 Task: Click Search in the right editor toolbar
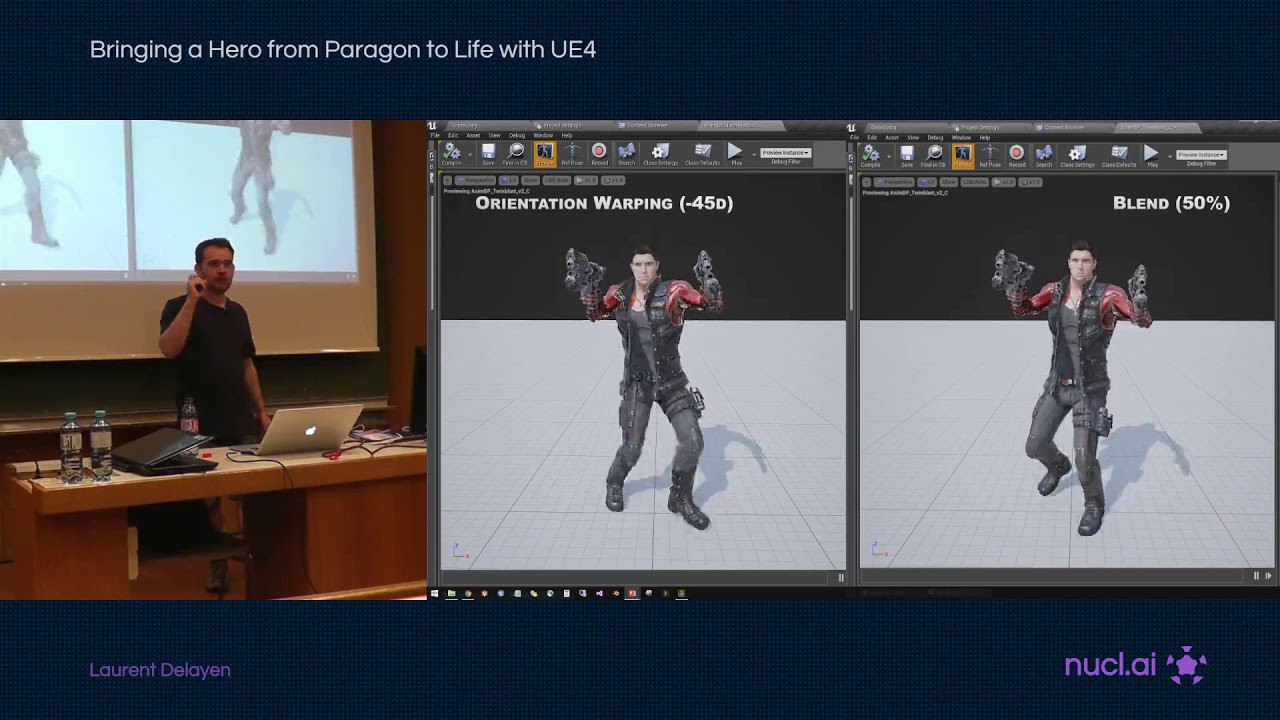[x=1044, y=155]
